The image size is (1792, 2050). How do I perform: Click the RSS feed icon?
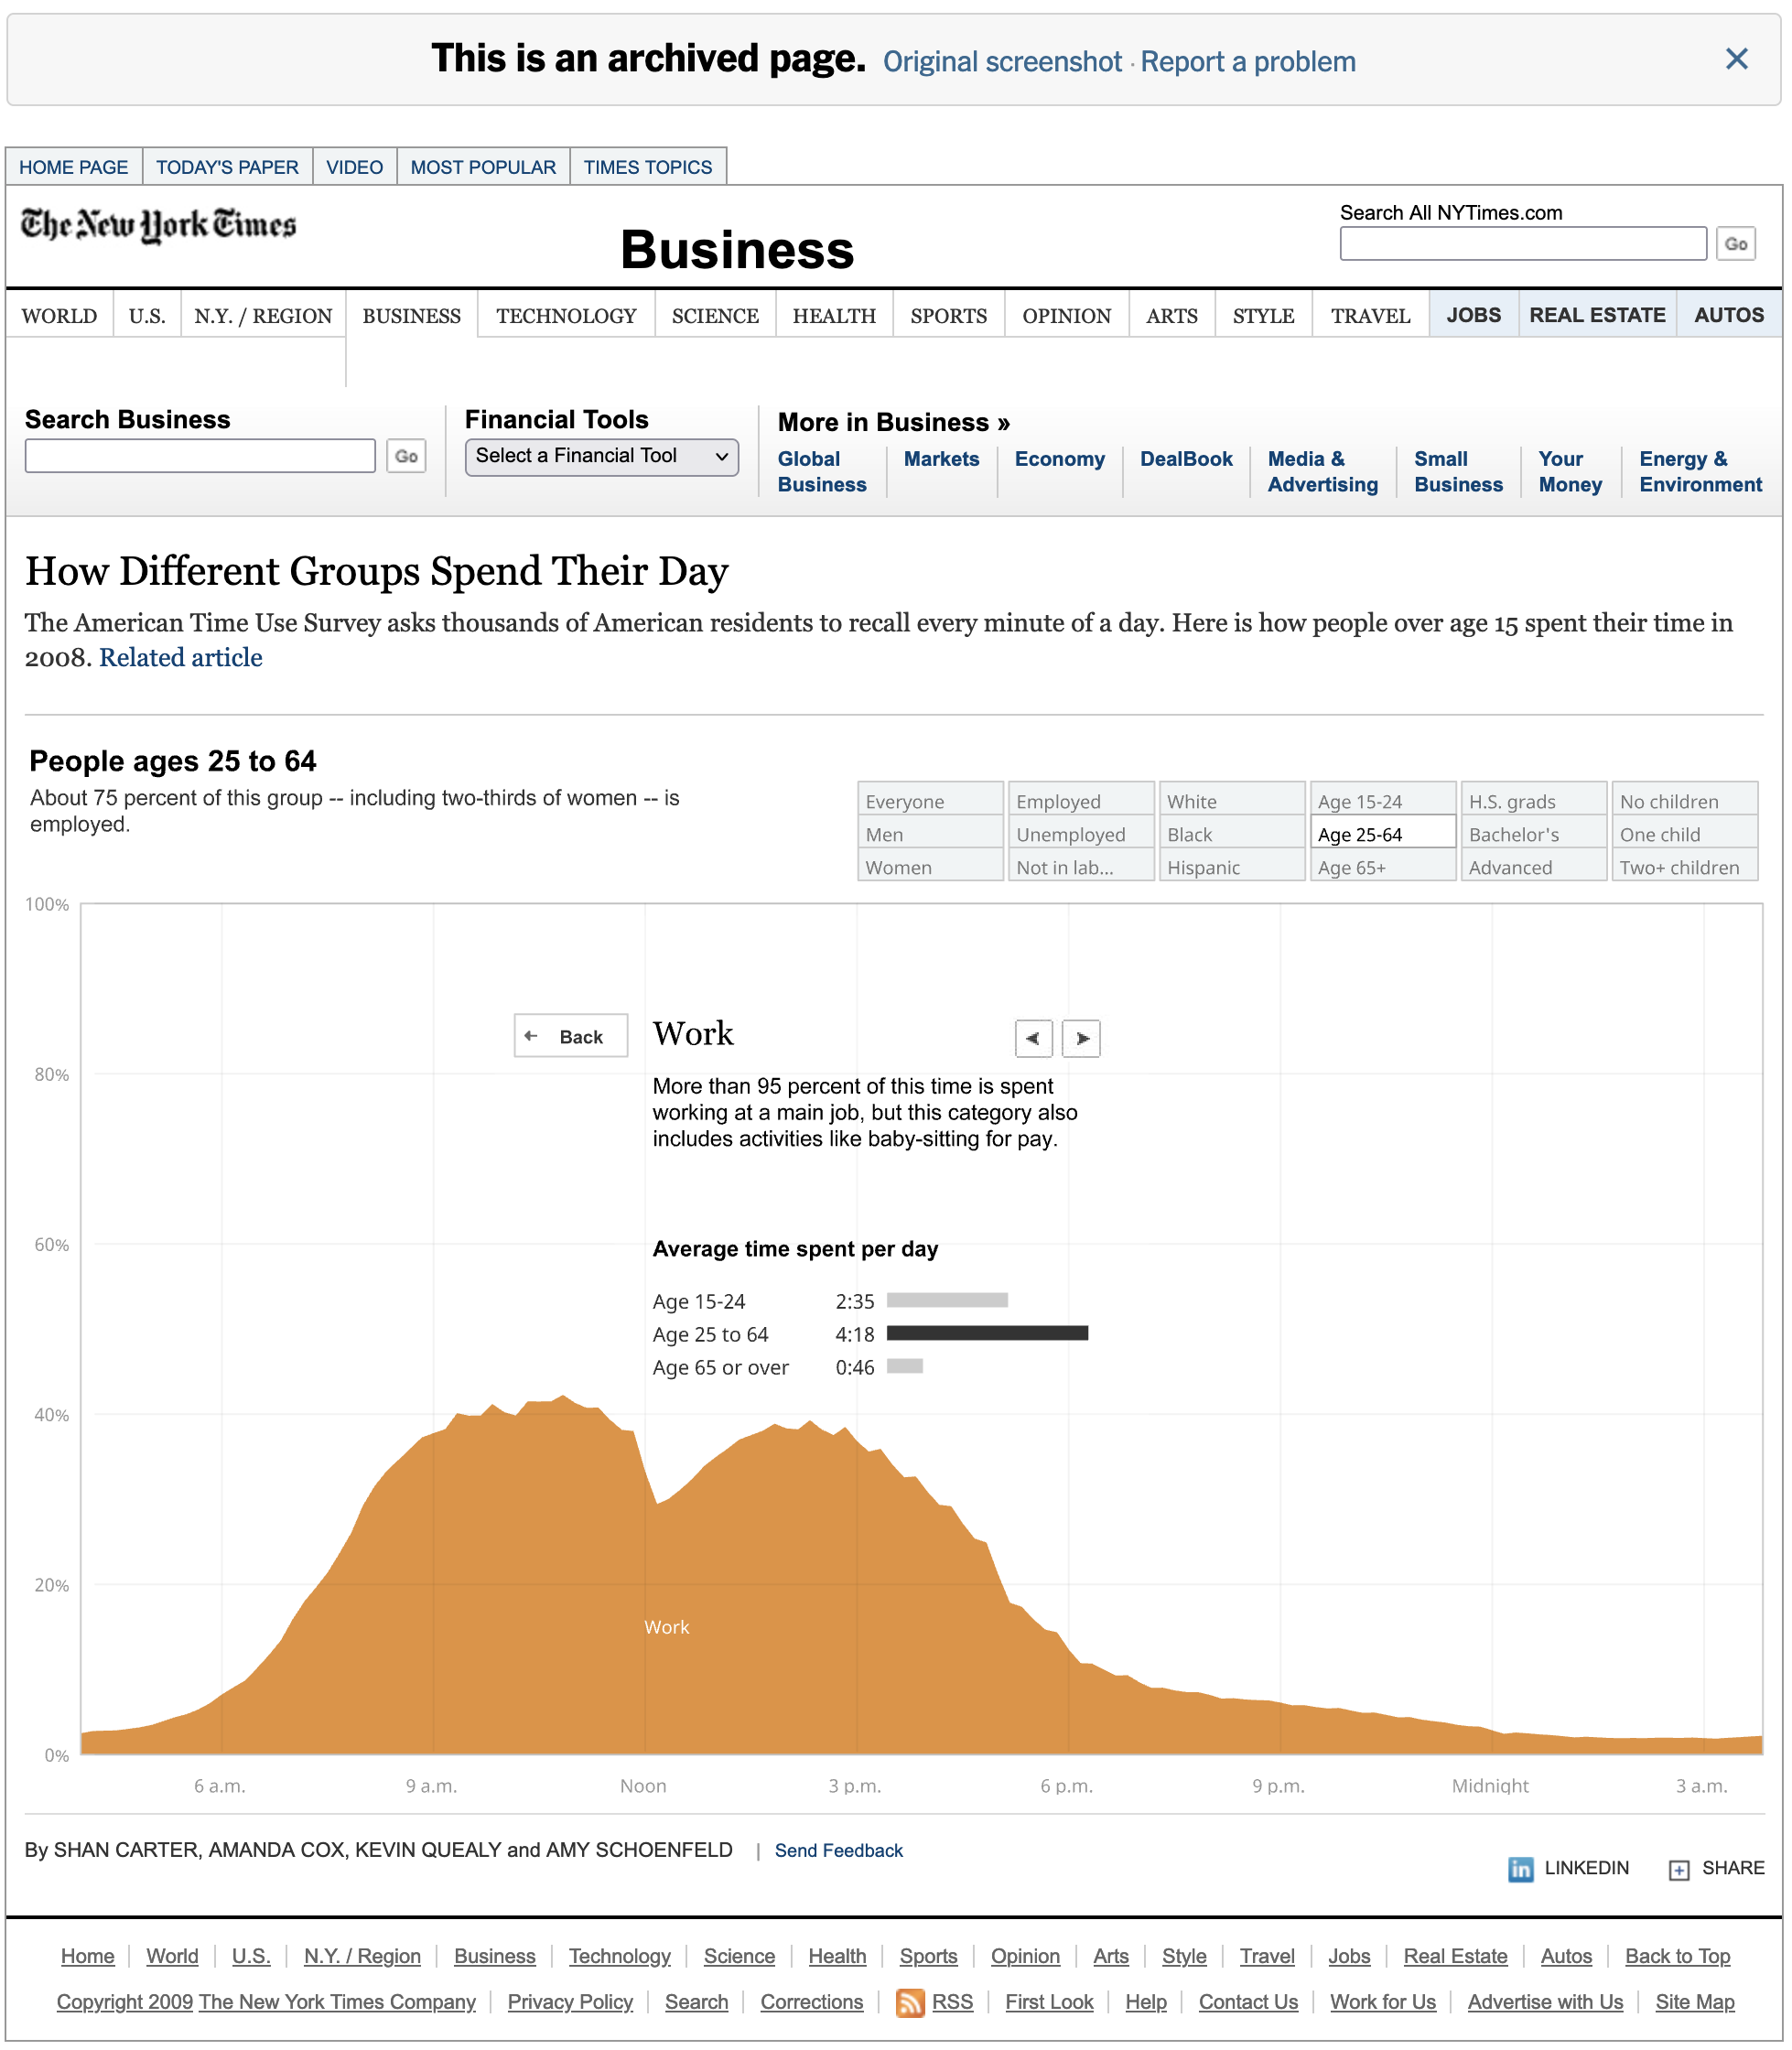point(909,2003)
